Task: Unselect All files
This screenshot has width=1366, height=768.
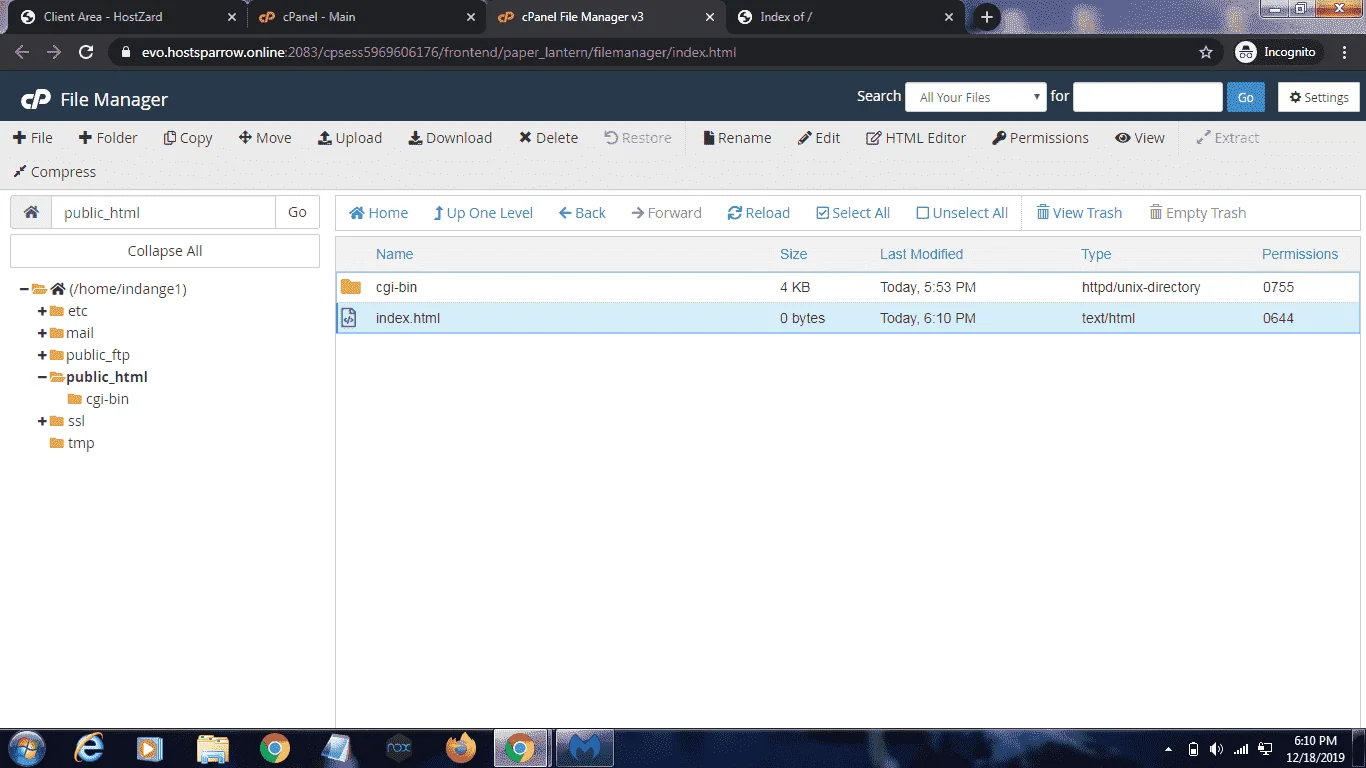Action: pyautogui.click(x=962, y=213)
